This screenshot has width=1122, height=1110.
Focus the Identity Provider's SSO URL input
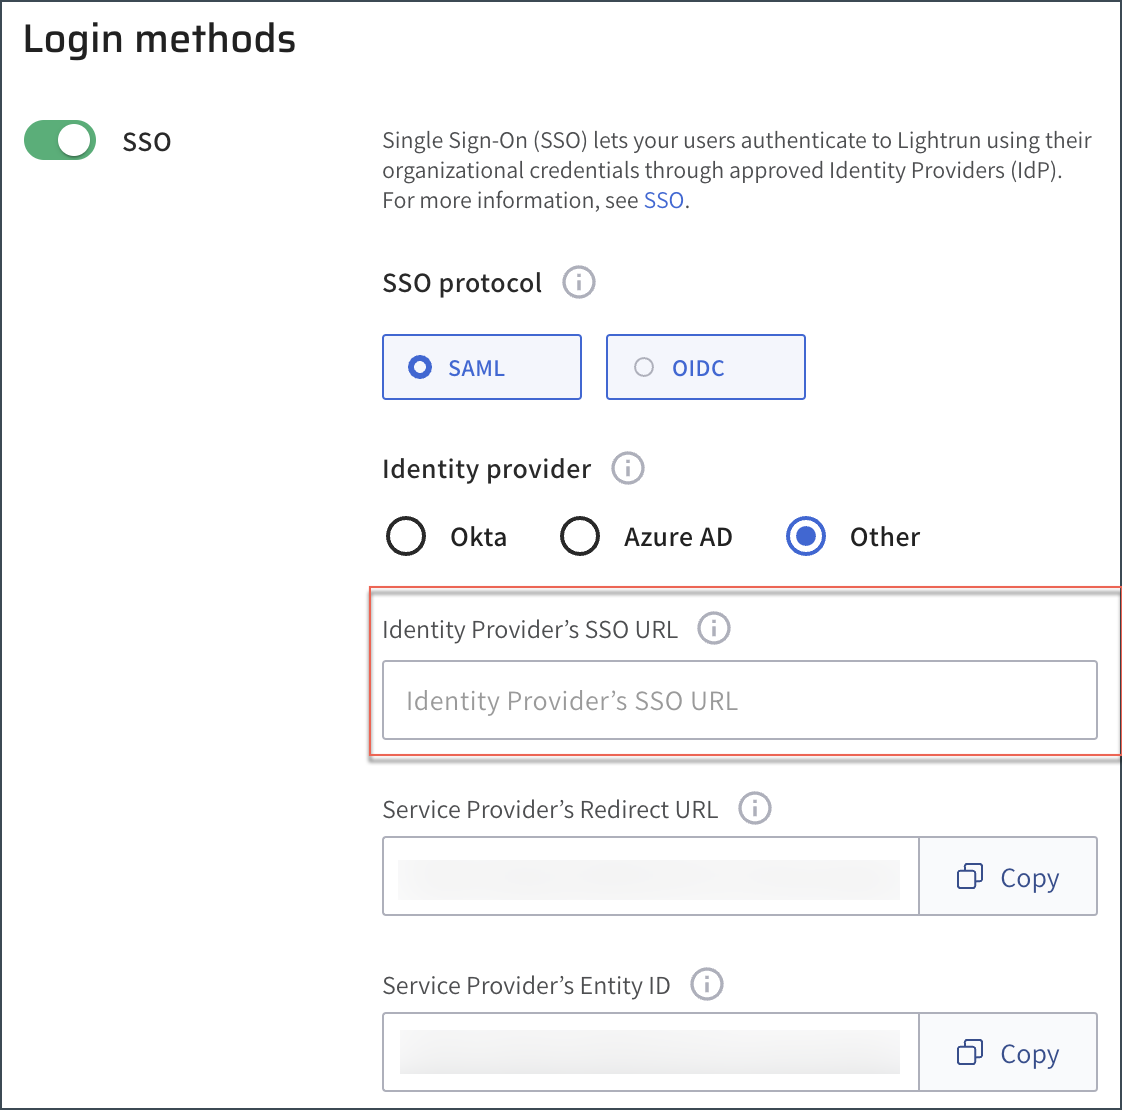point(739,700)
